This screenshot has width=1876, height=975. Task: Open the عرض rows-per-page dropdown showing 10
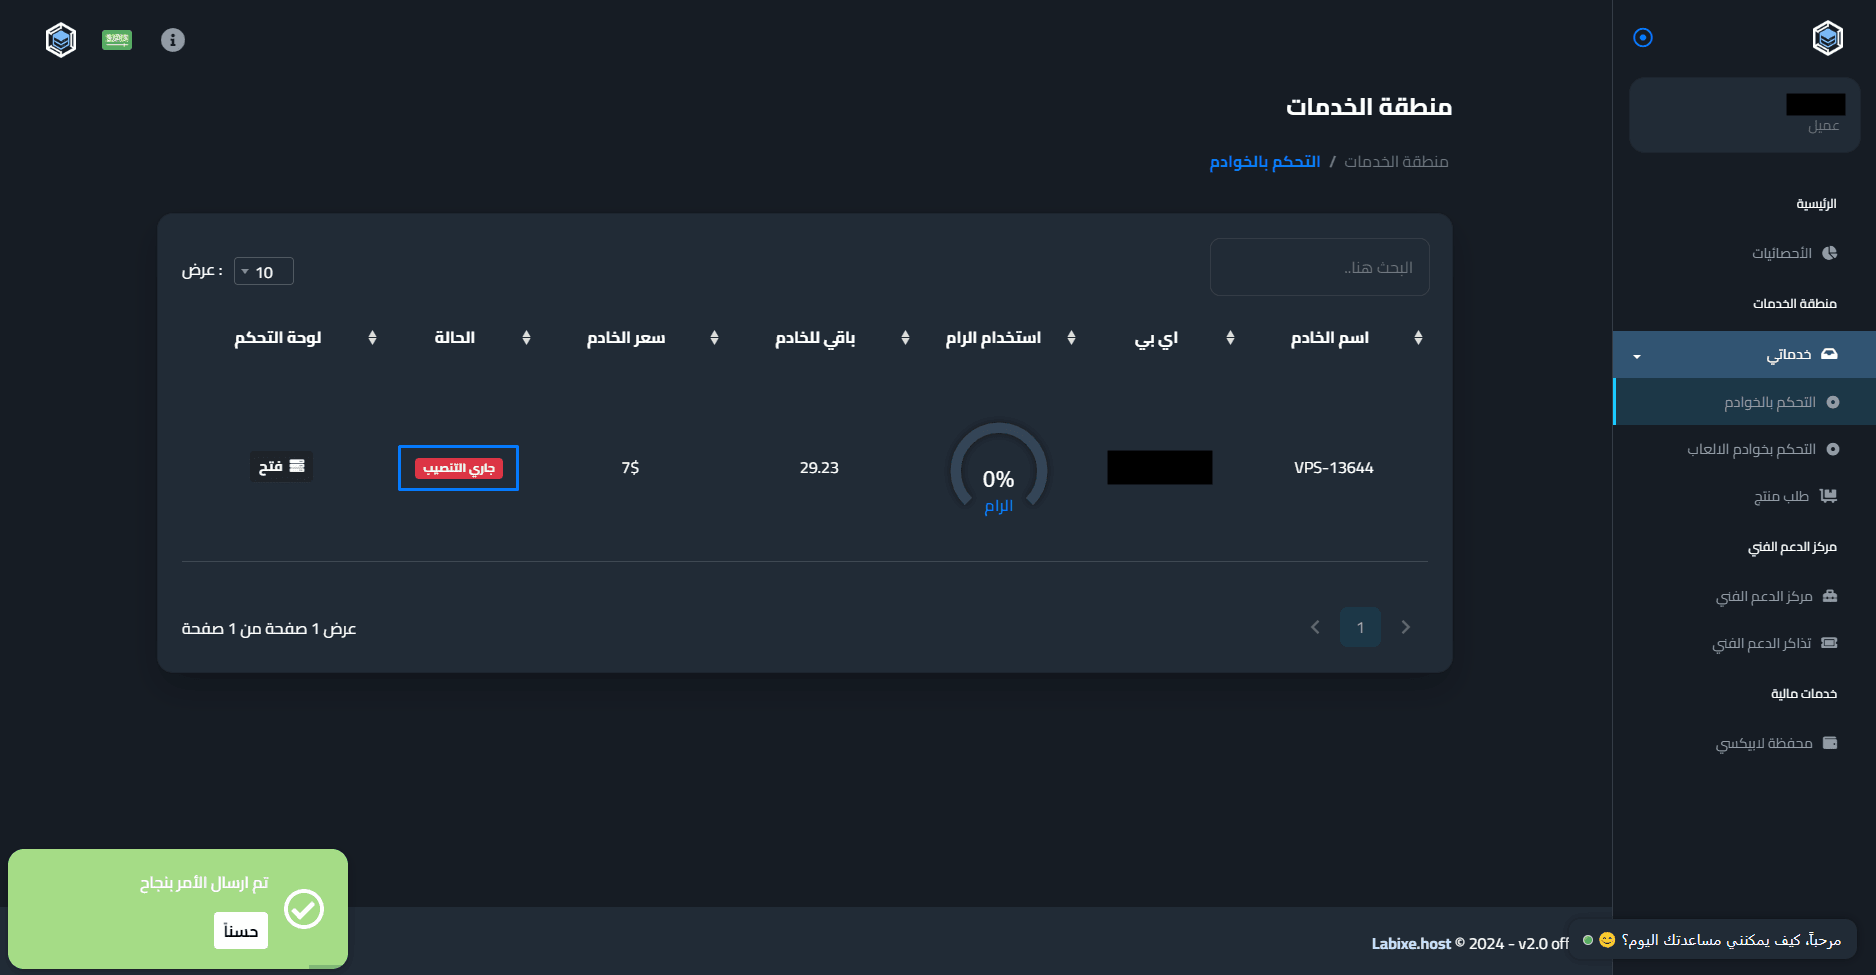point(264,272)
